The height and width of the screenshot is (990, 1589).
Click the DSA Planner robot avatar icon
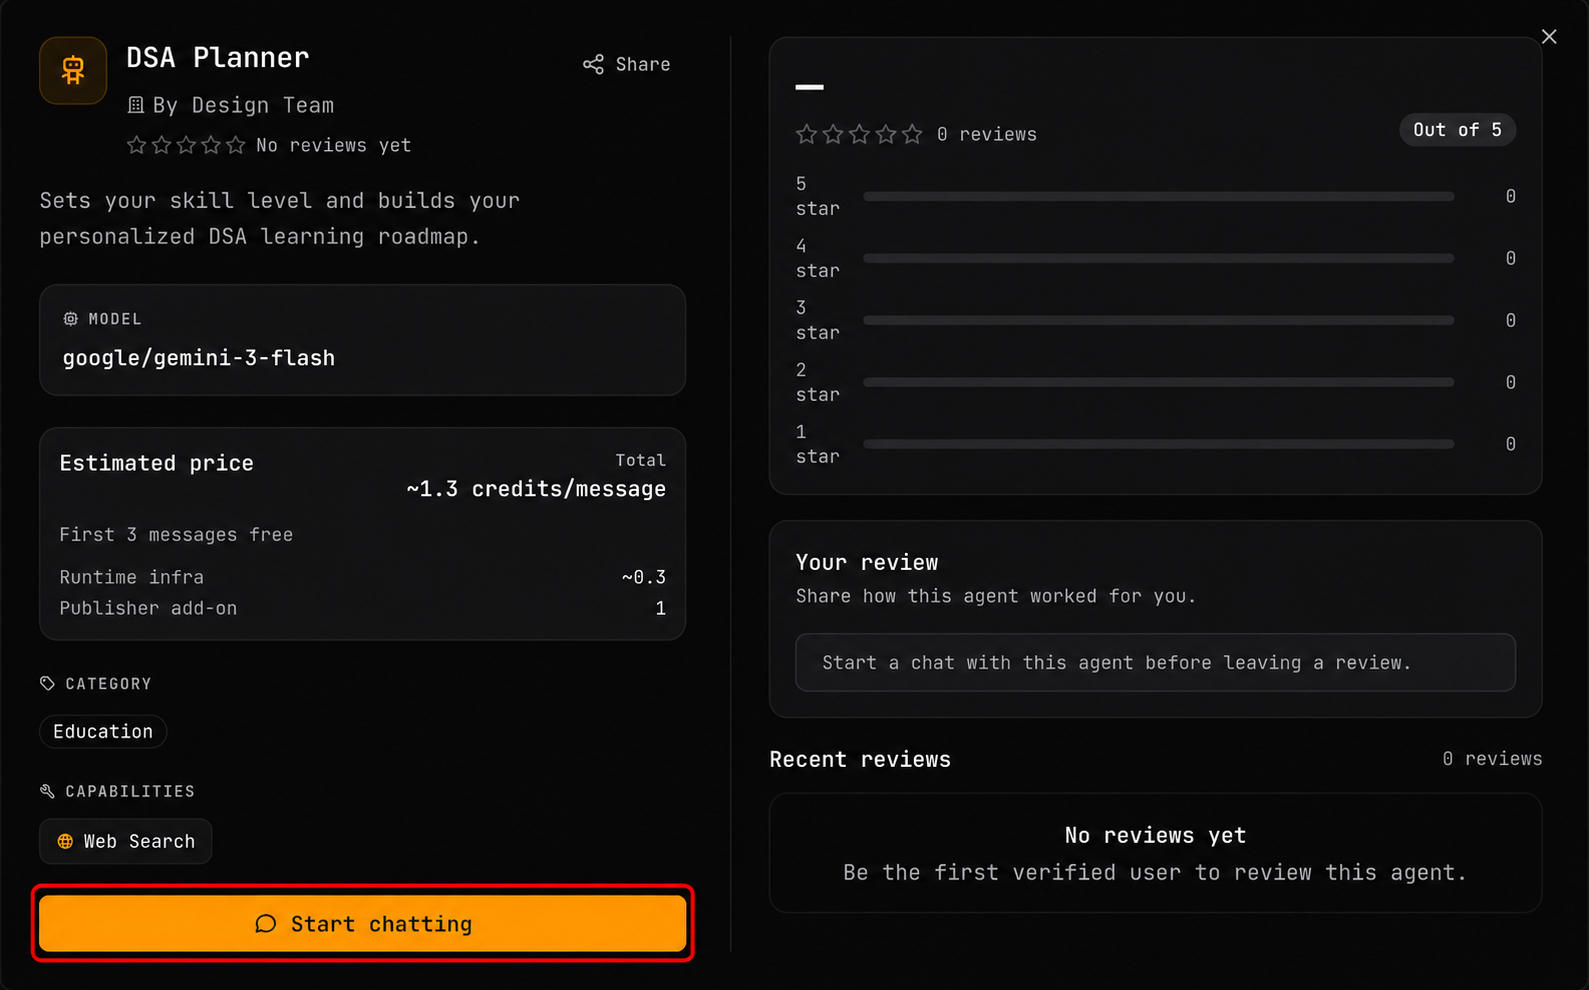coord(73,70)
